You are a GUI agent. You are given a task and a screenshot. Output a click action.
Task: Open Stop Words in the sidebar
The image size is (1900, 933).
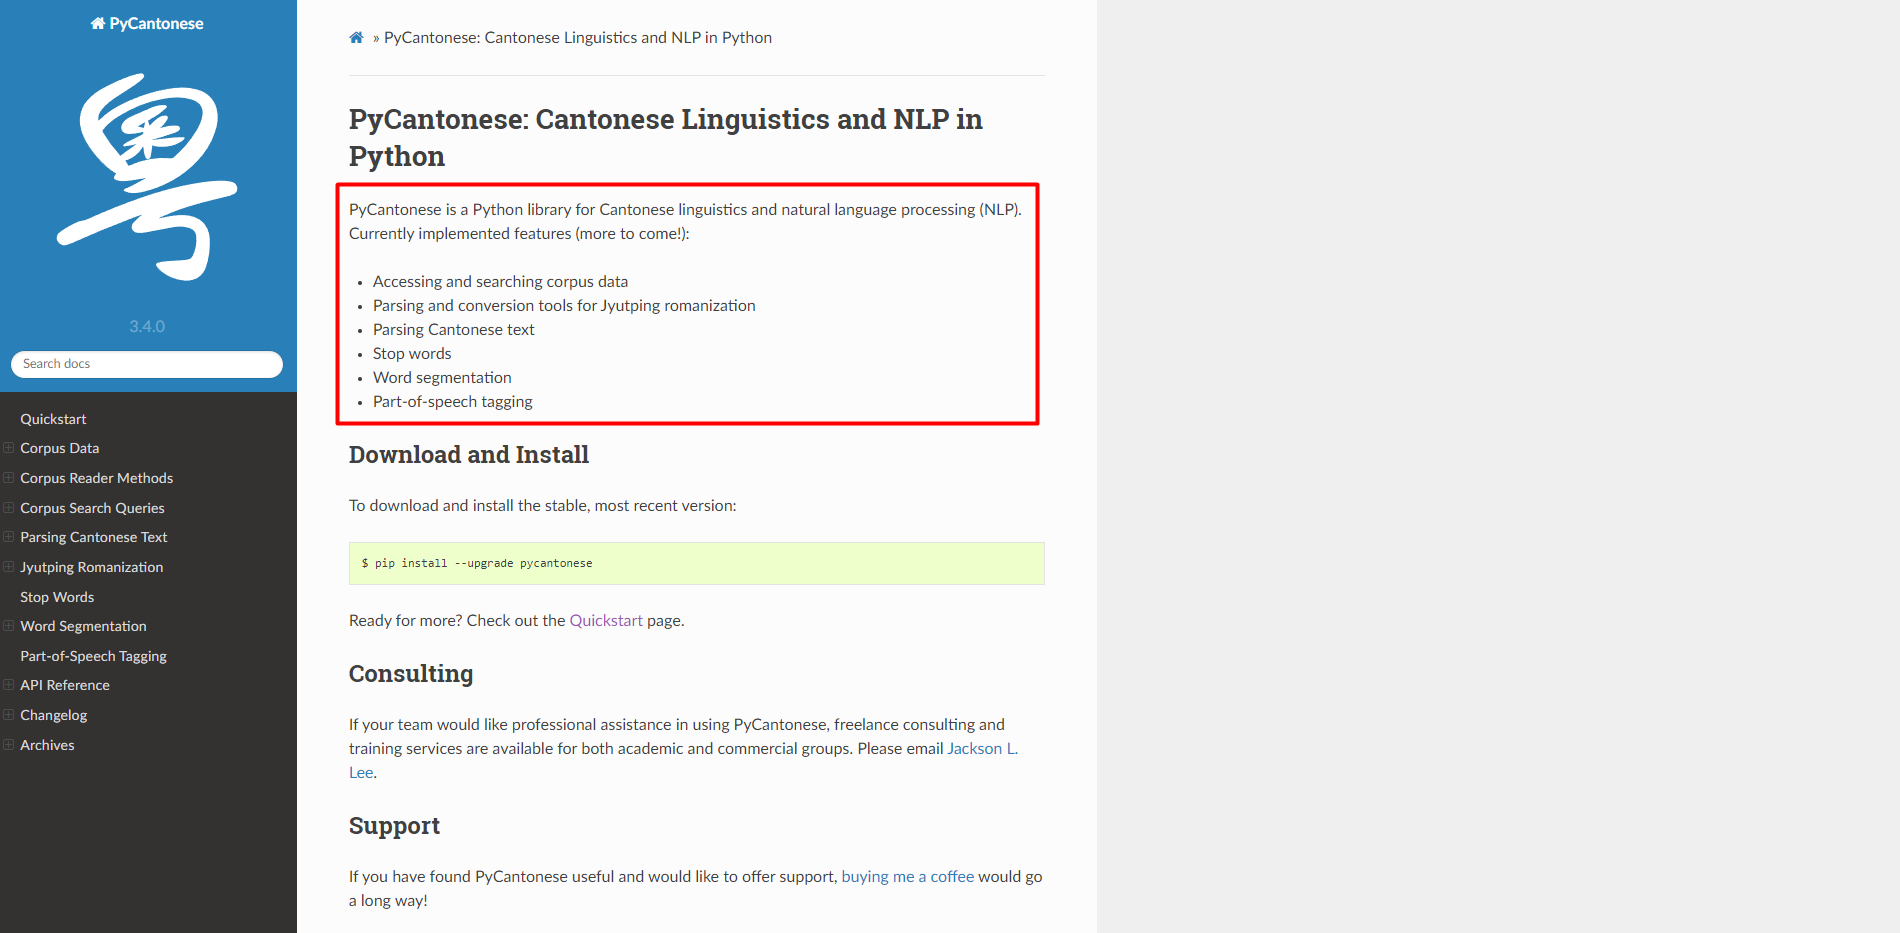click(x=57, y=597)
